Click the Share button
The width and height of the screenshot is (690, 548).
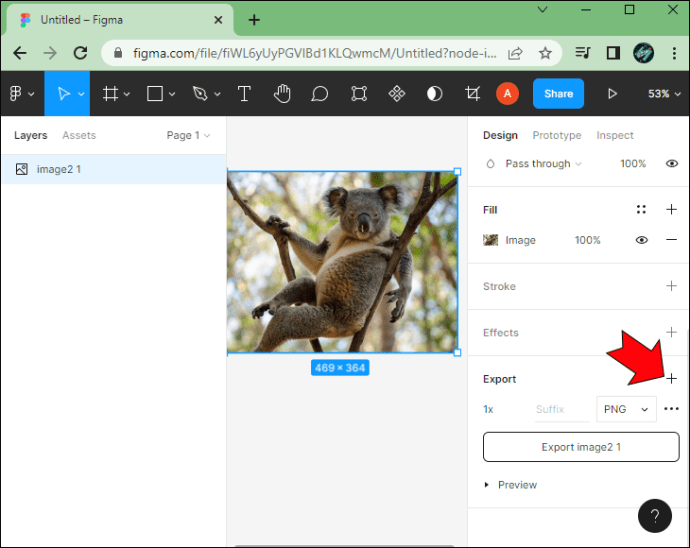click(x=558, y=94)
